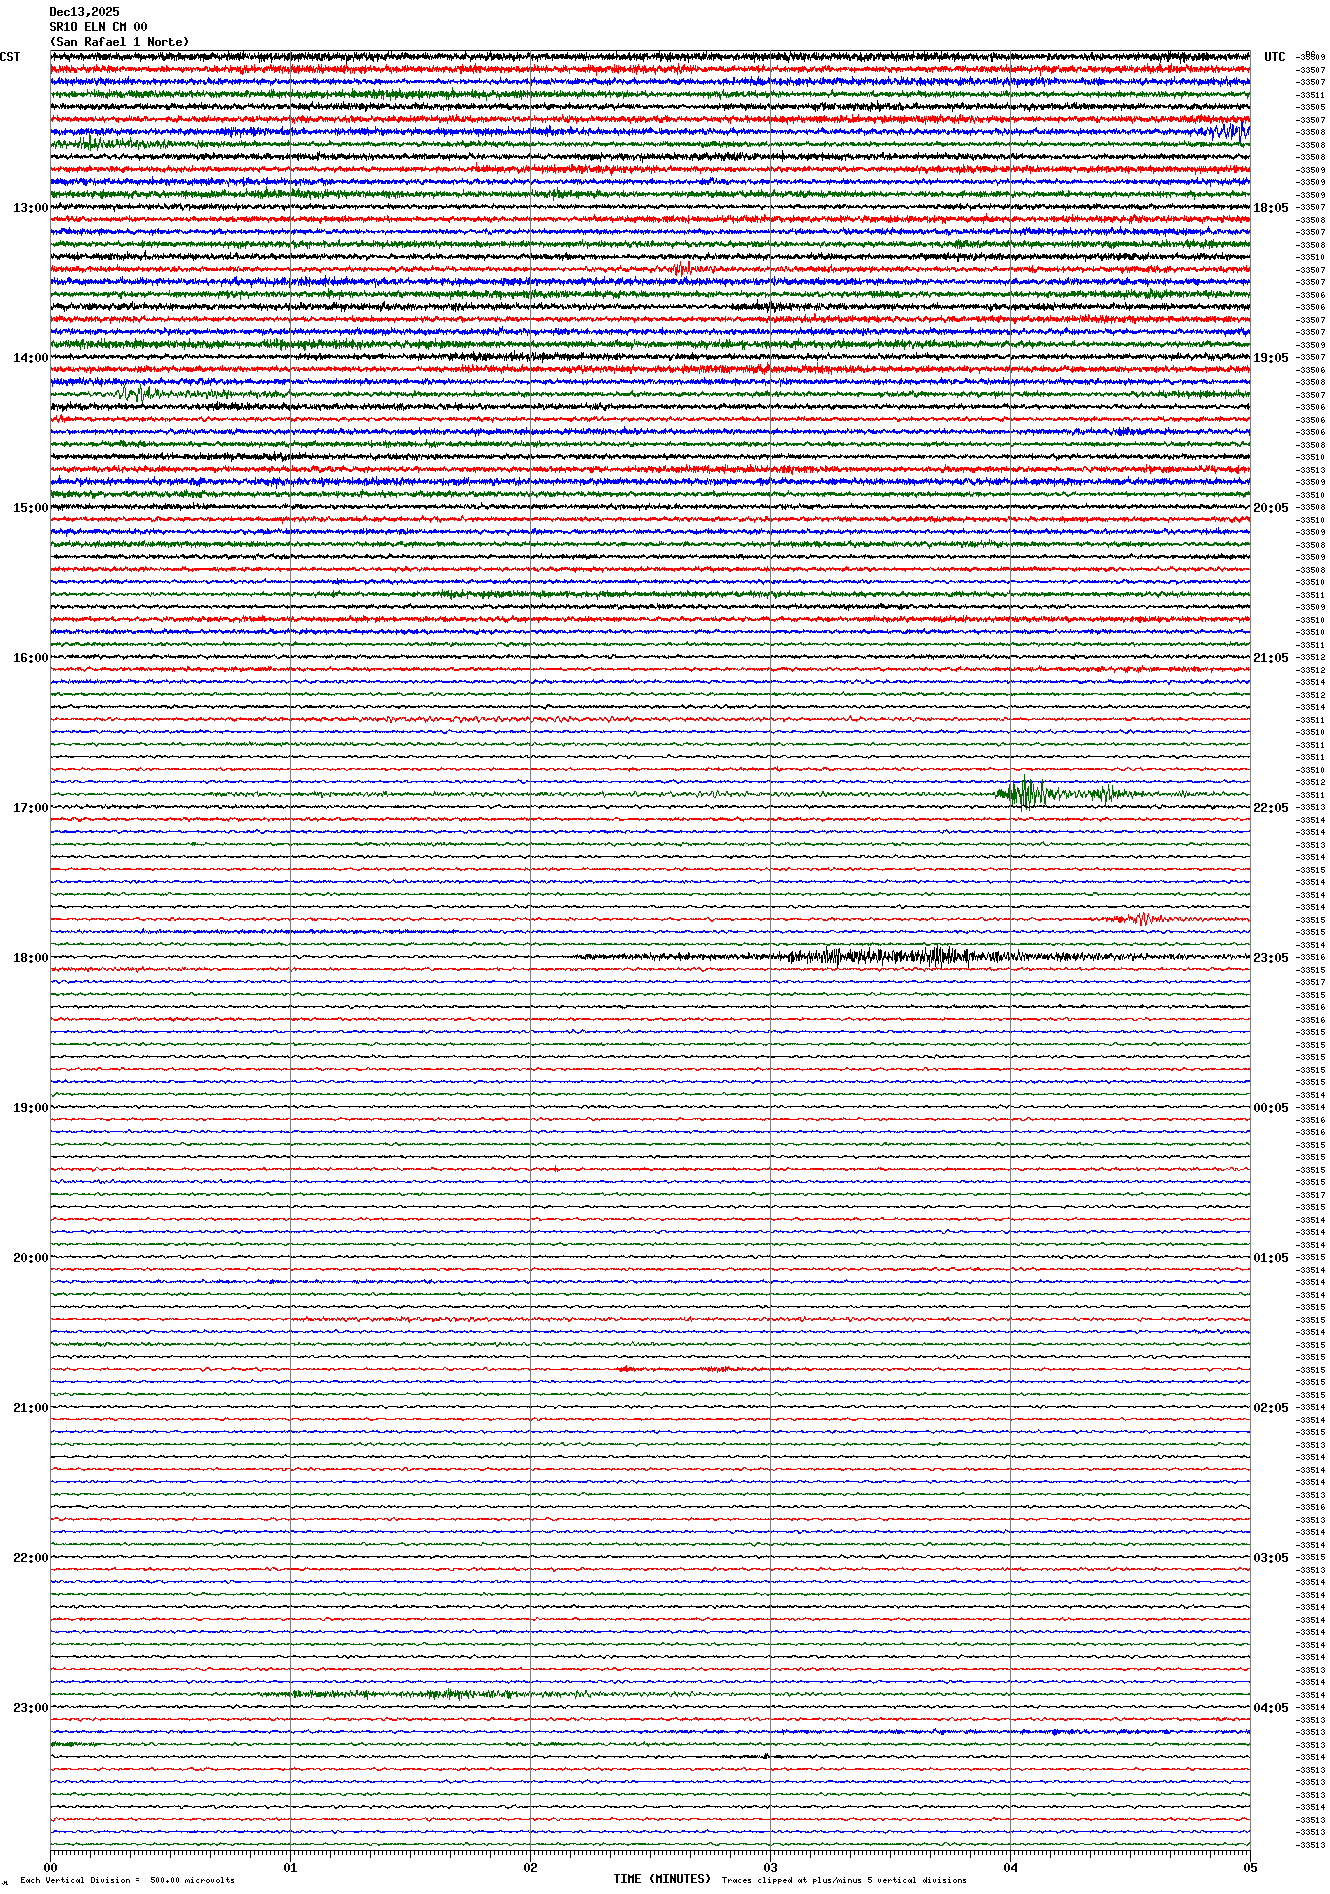
Task: Click the small red wiggle near minute 4.5
Action: (1142, 919)
